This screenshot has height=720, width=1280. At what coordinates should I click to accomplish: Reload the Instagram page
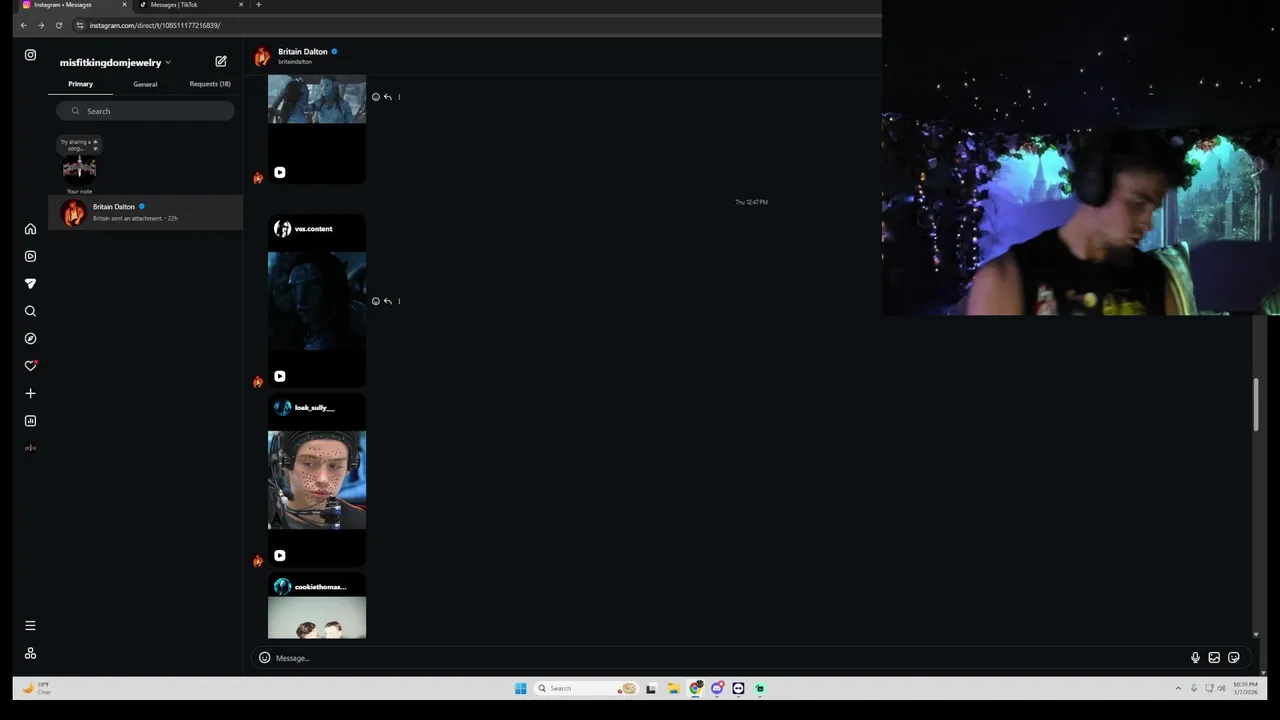59,25
